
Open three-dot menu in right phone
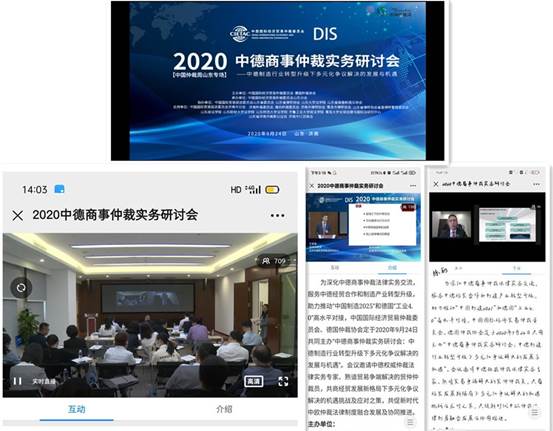[x=536, y=184]
